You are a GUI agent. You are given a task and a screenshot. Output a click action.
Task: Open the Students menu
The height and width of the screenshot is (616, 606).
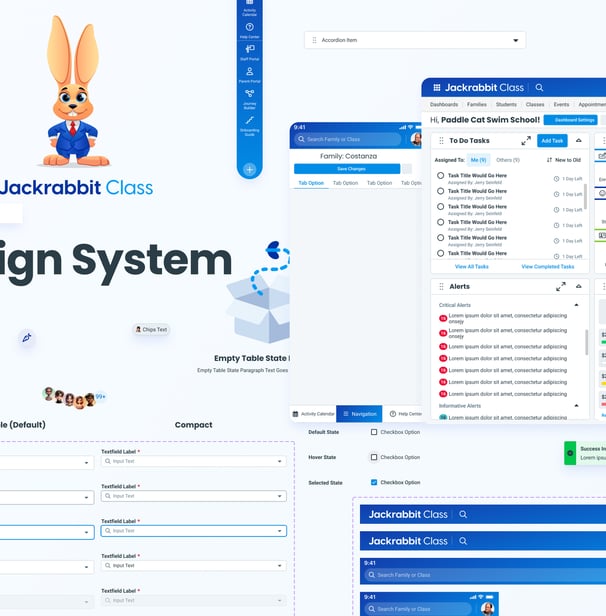coord(506,104)
